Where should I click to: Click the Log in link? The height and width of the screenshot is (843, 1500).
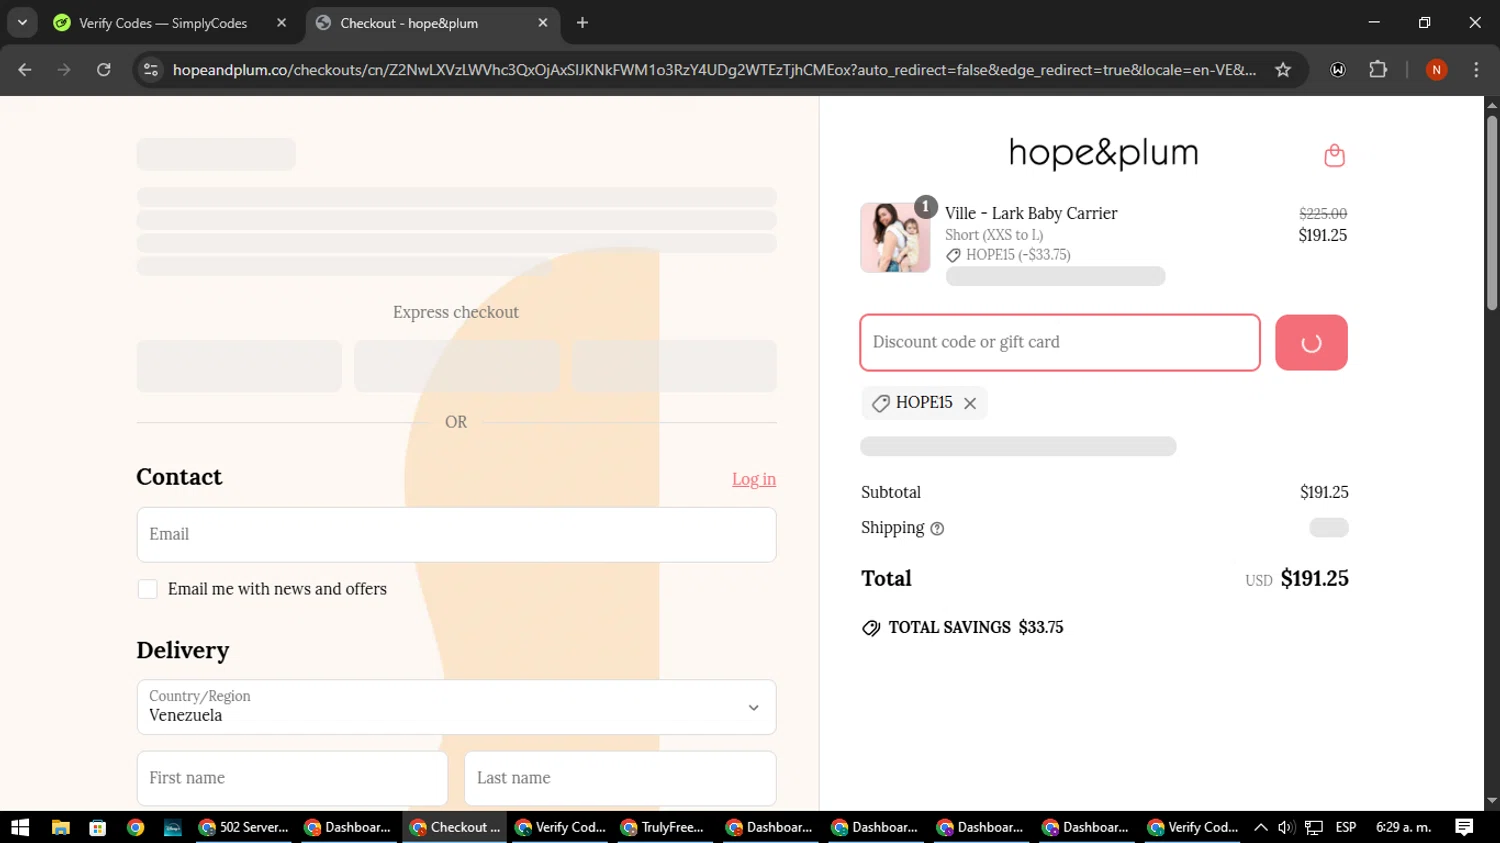click(x=754, y=479)
